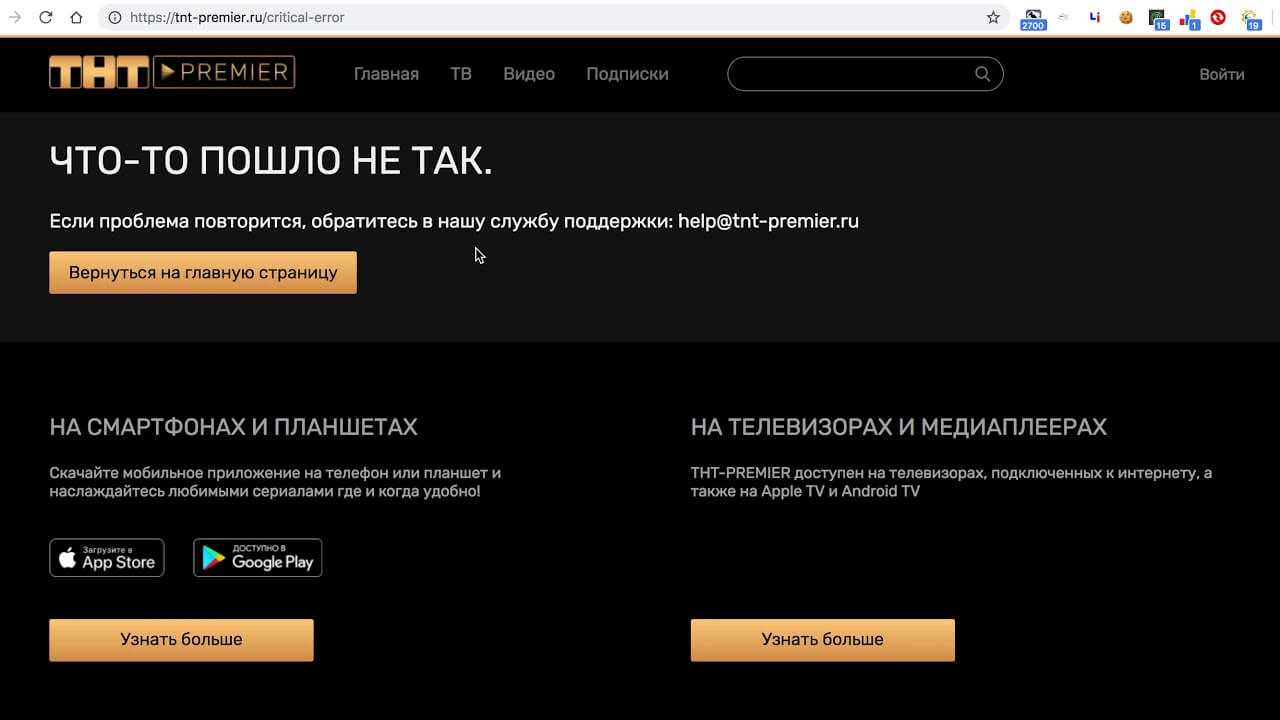Click the magnifier icon in the search box
1280x720 pixels.
982,74
